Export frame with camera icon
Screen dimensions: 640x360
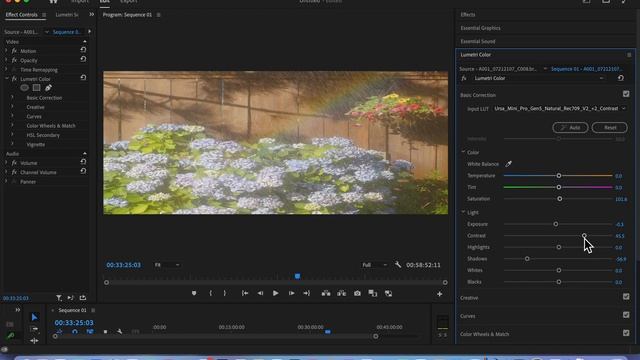357,293
